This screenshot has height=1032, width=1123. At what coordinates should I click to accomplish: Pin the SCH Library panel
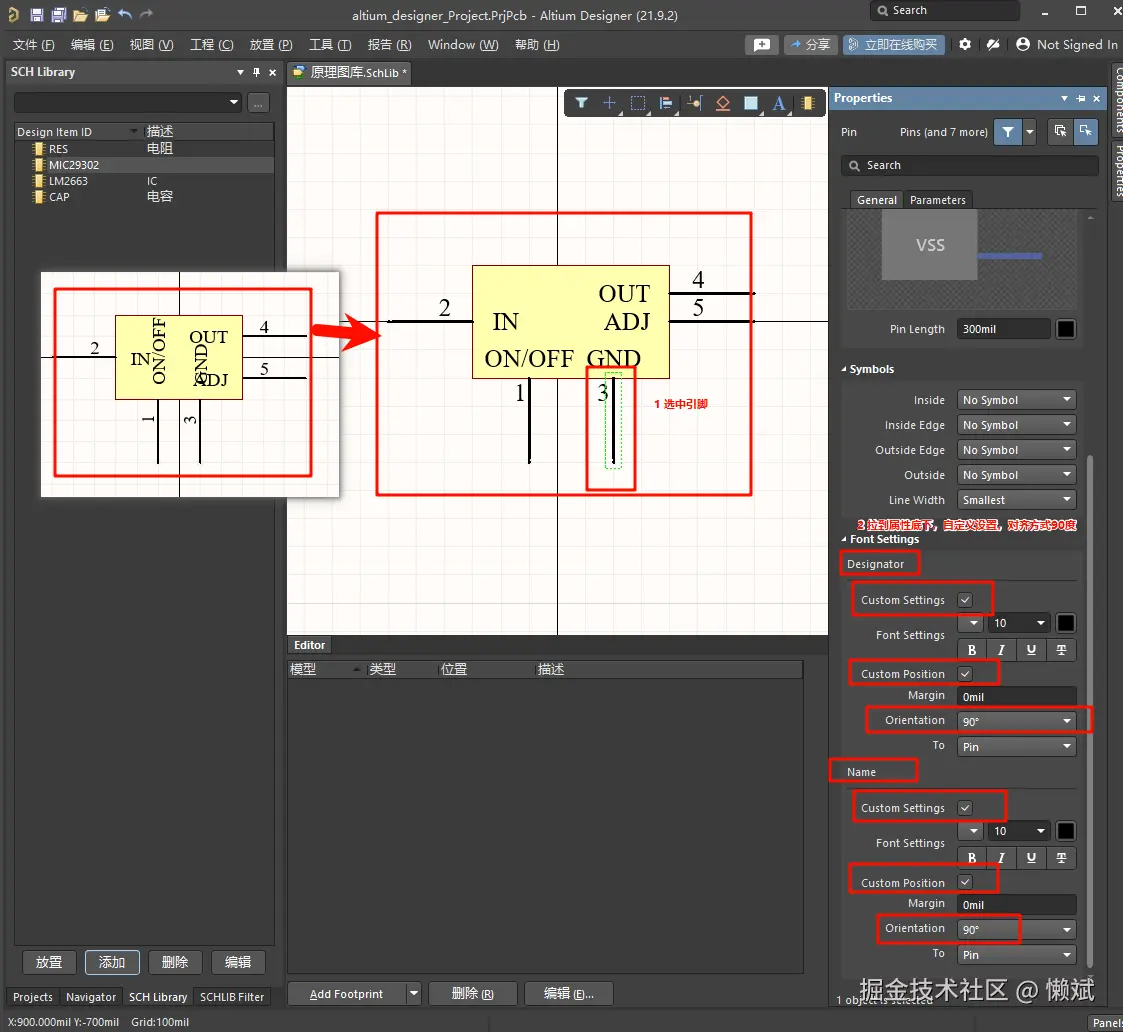[x=256, y=72]
